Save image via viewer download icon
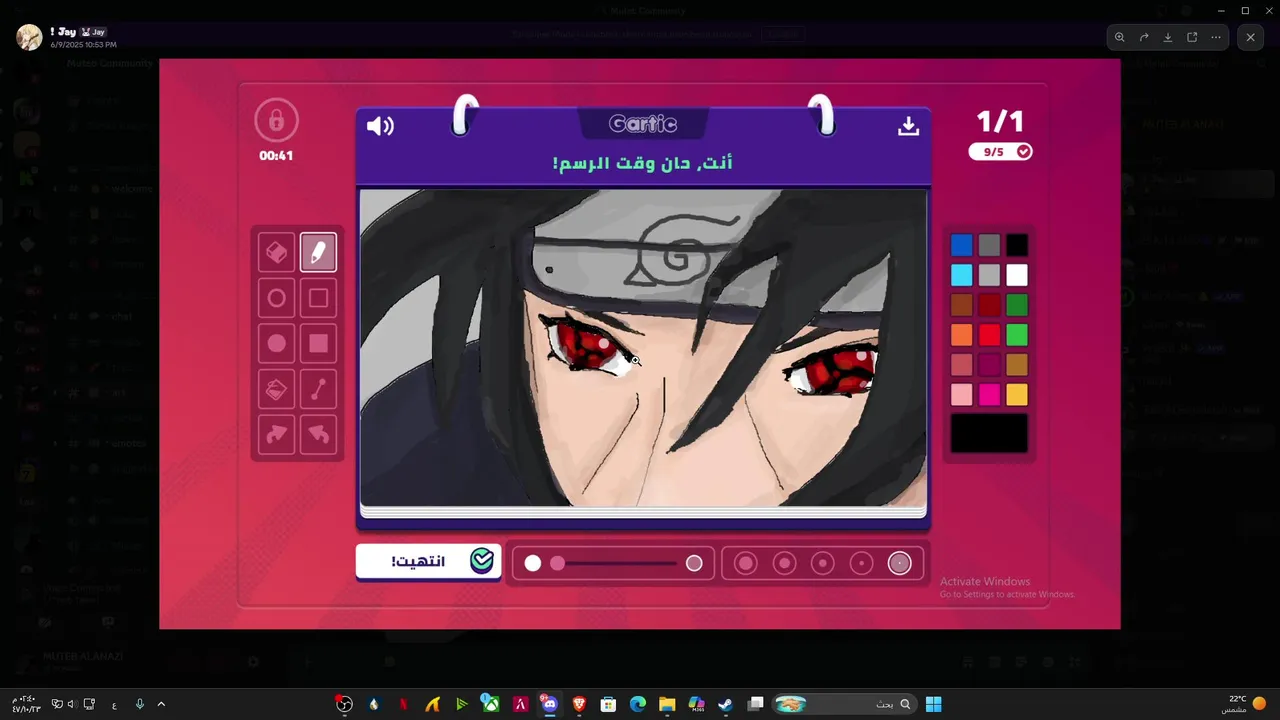This screenshot has height=720, width=1280. (1168, 37)
